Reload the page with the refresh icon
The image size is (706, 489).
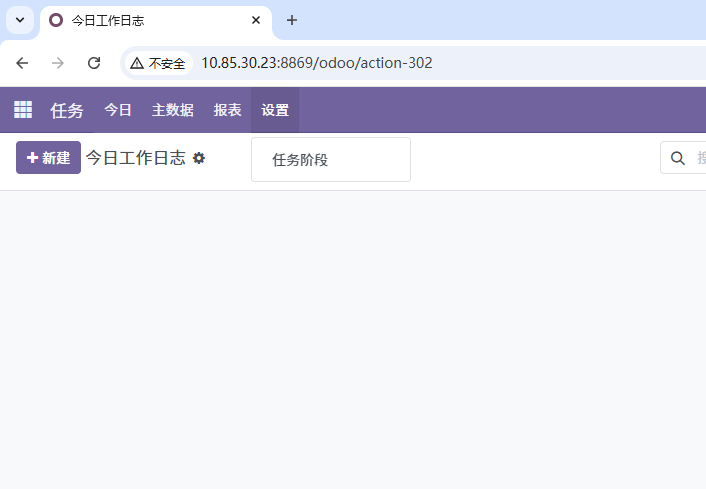click(94, 63)
